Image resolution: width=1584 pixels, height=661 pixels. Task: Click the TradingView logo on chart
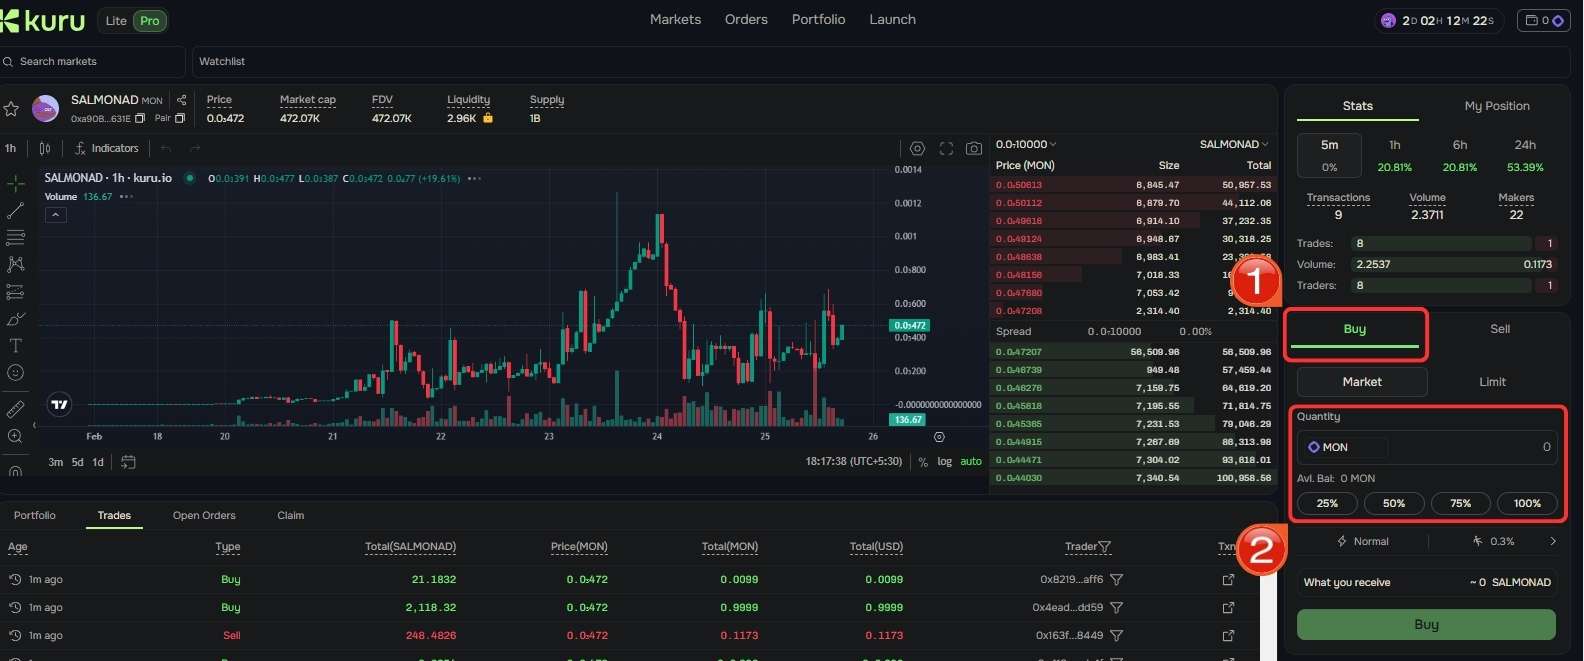[59, 405]
